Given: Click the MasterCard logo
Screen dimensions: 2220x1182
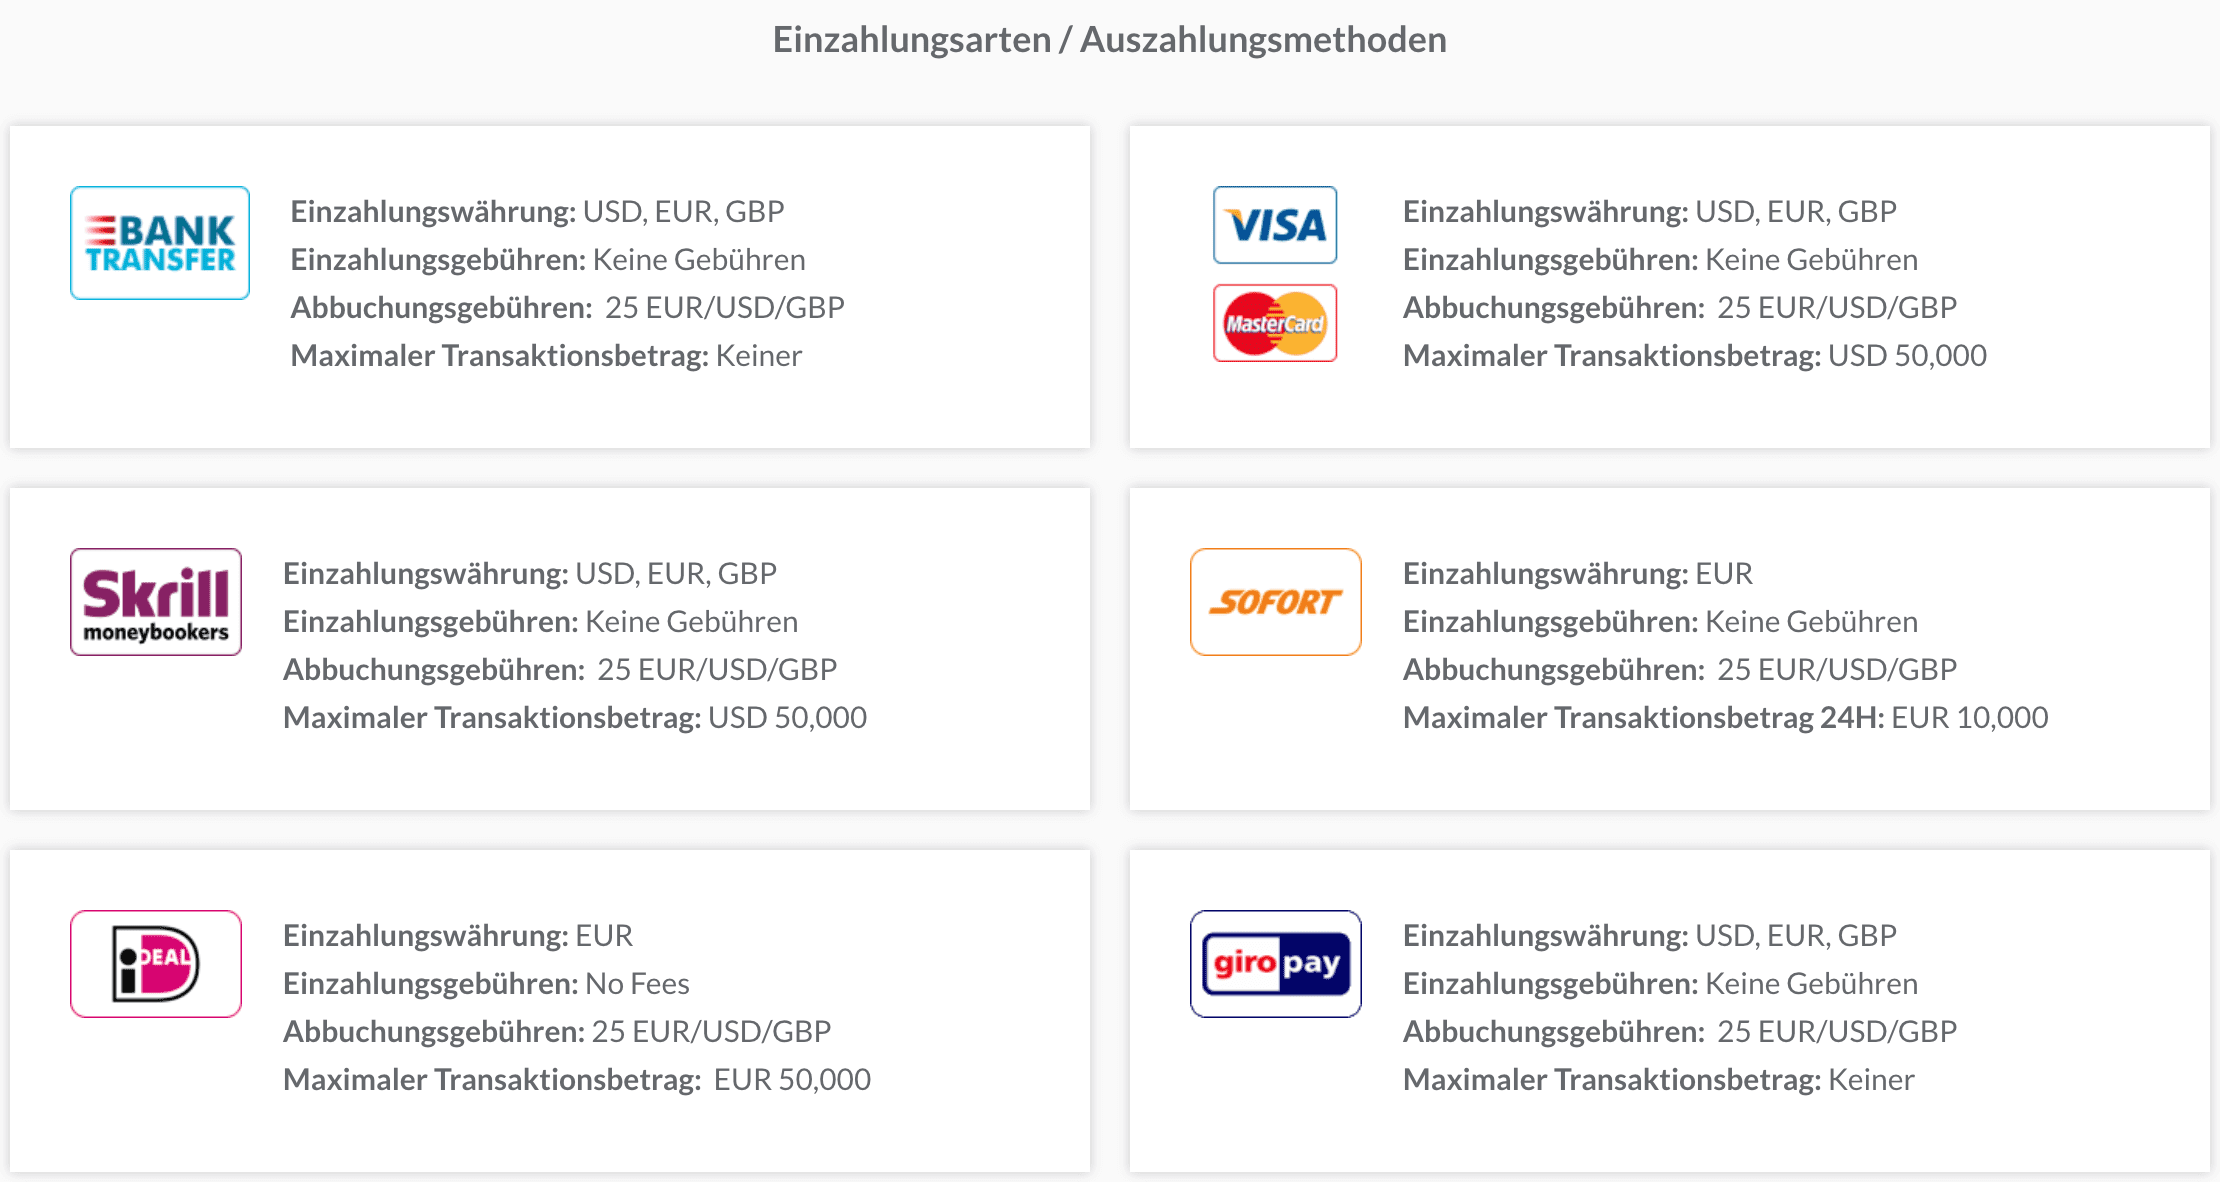Looking at the screenshot, I should click(1275, 323).
